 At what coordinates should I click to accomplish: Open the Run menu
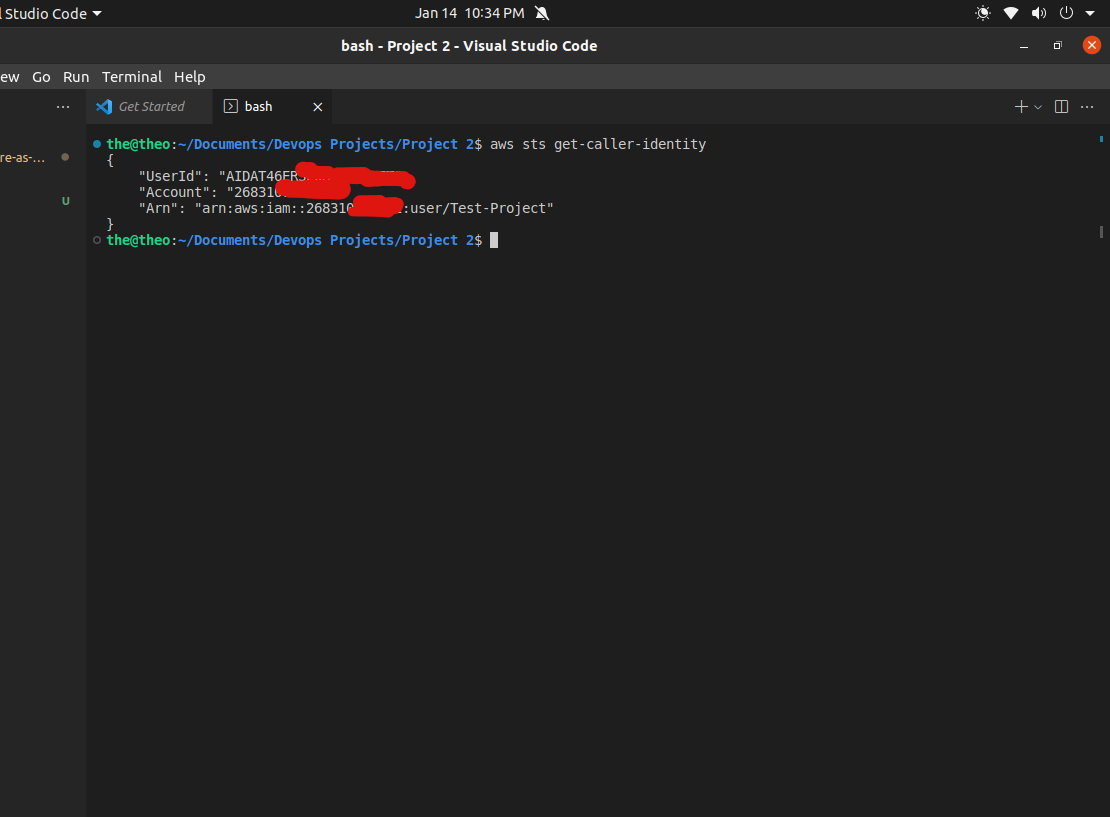tap(76, 76)
